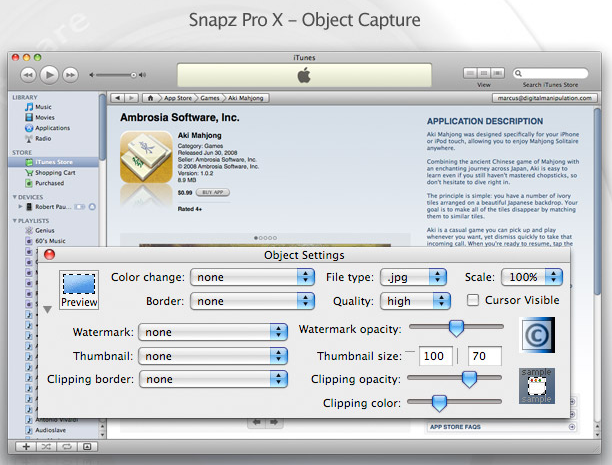This screenshot has height=465, width=612.
Task: Click the BUY APP button
Action: tap(213, 192)
